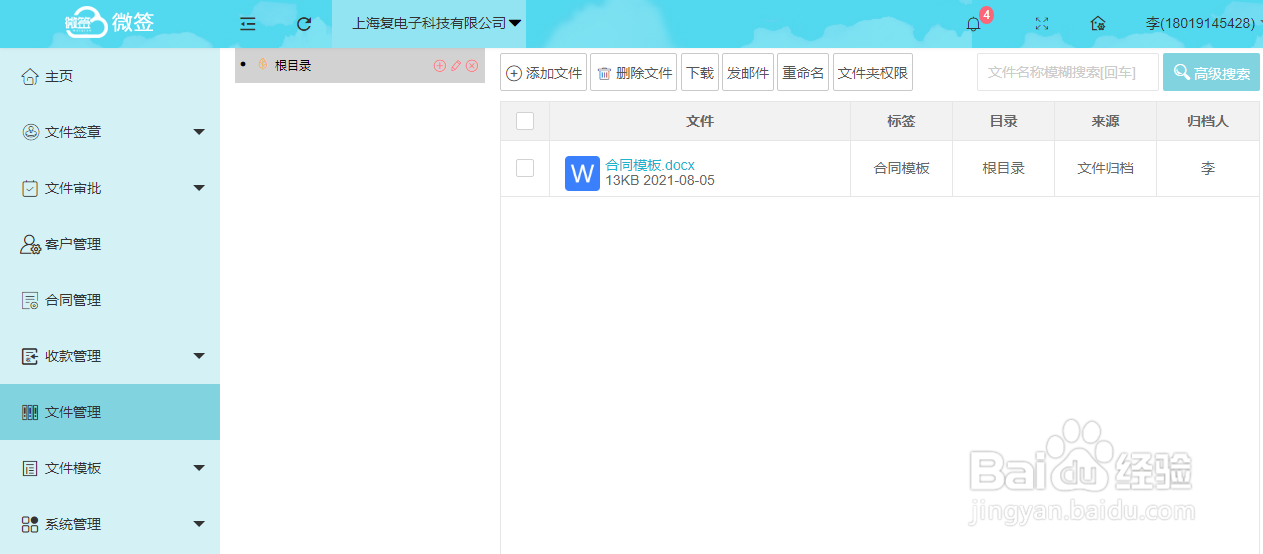Viewport: 1263px width, 554px height.
Task: Open the 合同模板.docx file link
Action: tap(650, 165)
